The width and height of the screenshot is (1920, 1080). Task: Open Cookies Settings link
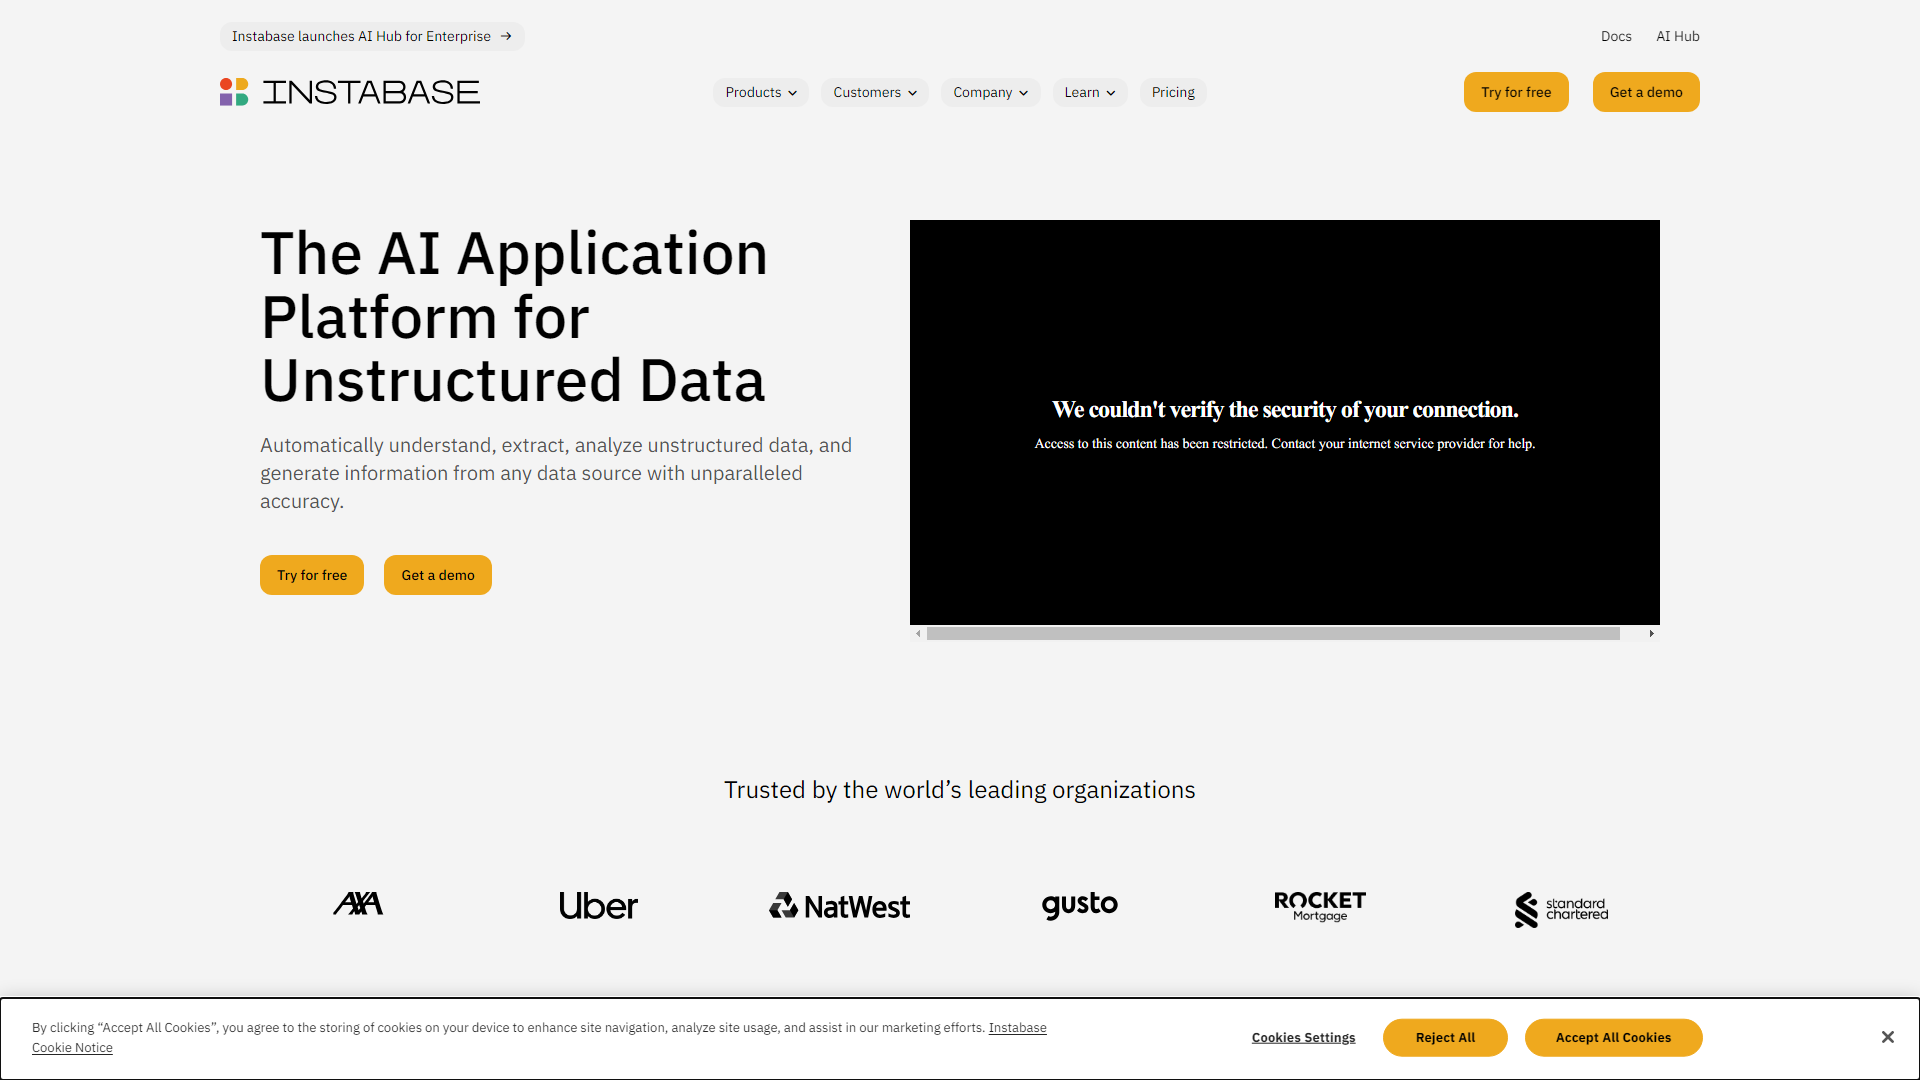tap(1303, 1038)
